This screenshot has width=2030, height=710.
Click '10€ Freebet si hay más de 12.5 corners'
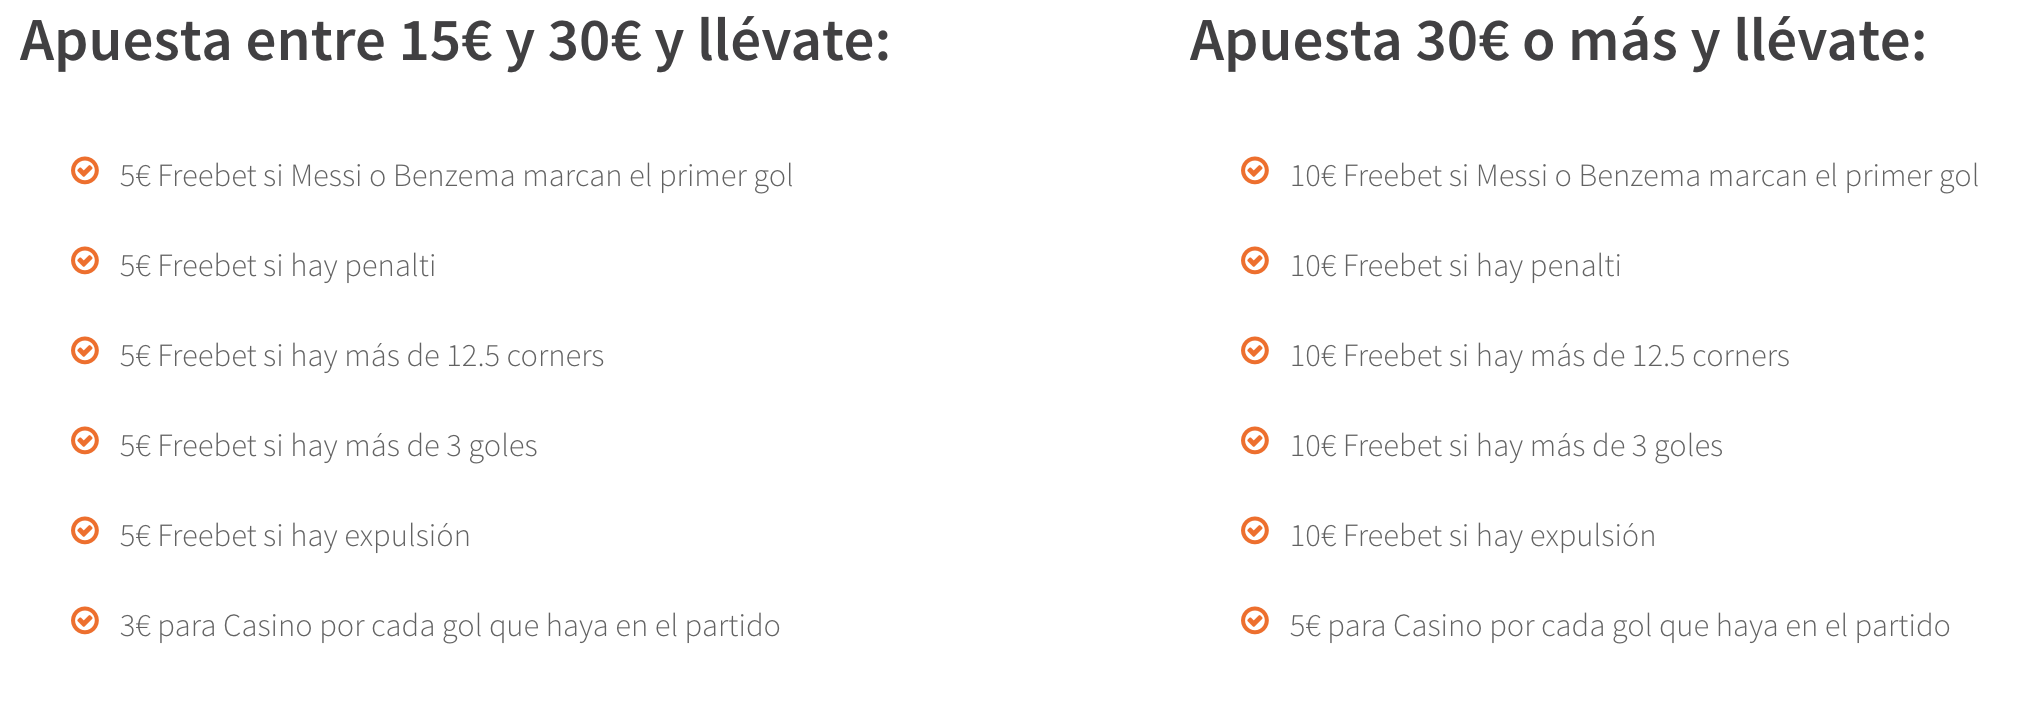pos(1540,356)
